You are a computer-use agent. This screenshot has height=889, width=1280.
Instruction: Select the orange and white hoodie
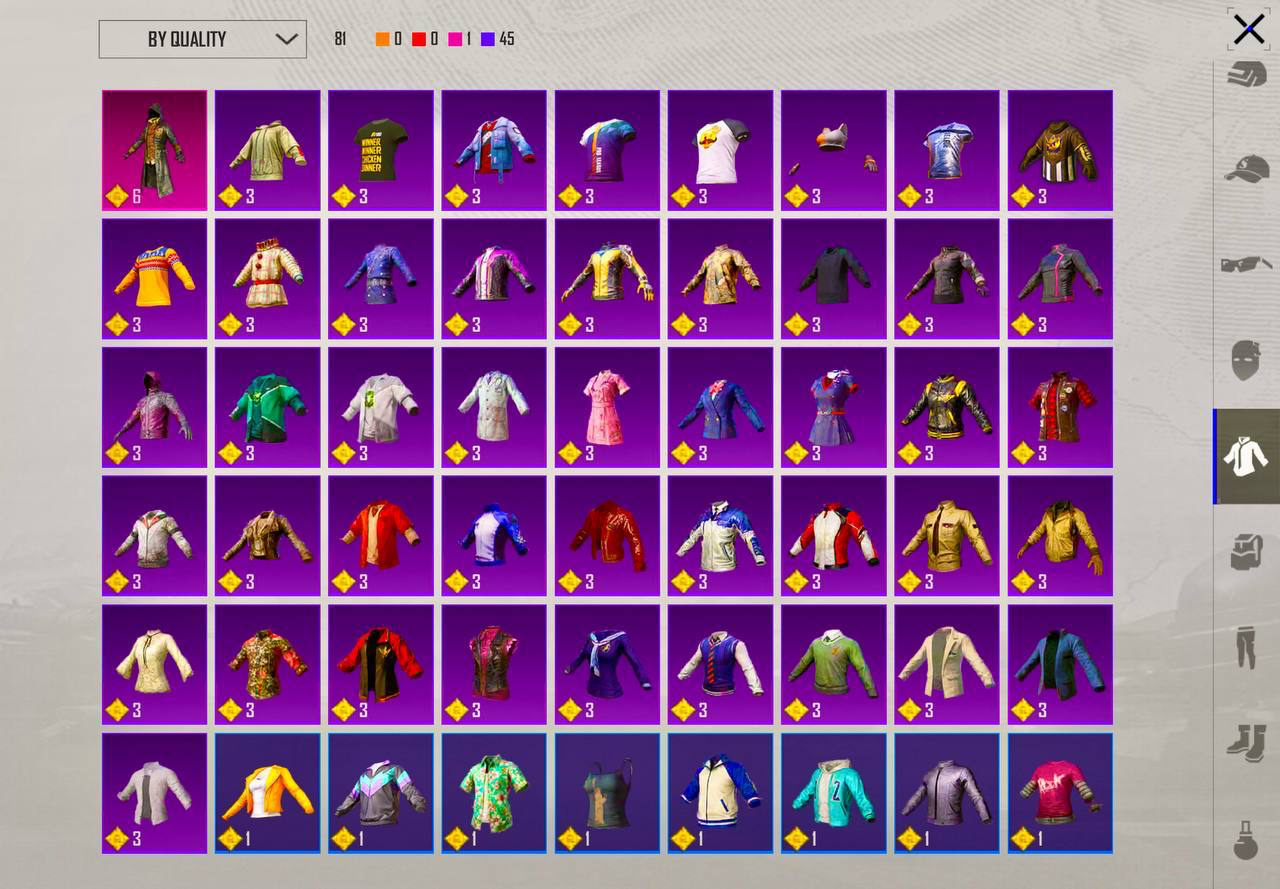(268, 793)
